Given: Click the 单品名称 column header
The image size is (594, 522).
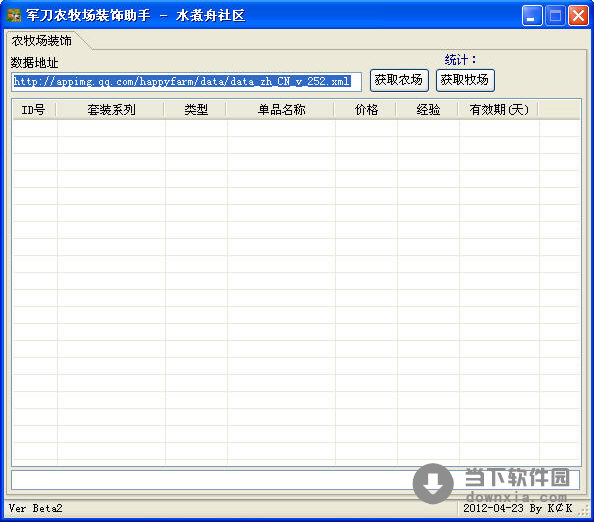Looking at the screenshot, I should (281, 110).
